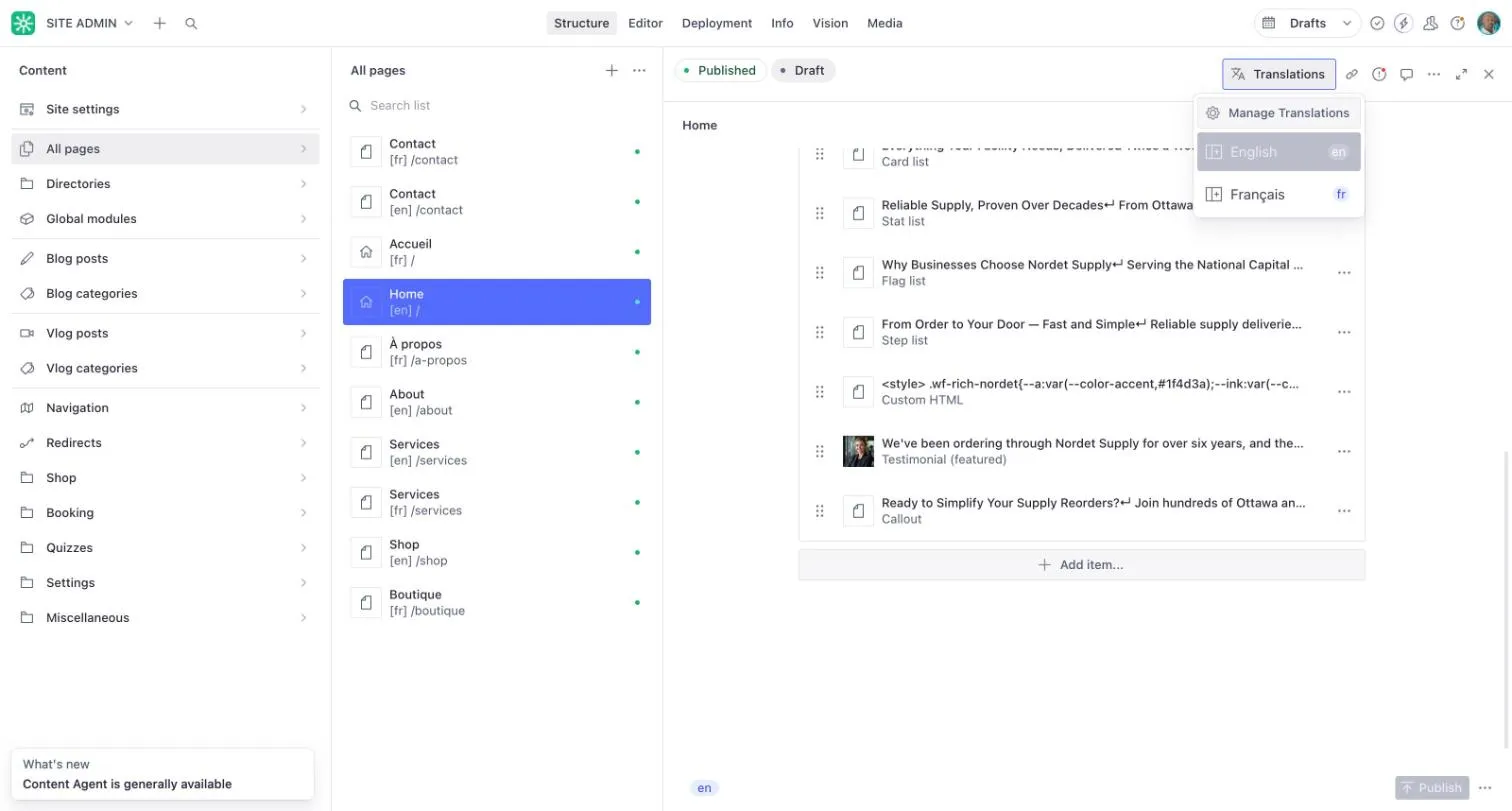Click the Add item... button

pos(1081,565)
